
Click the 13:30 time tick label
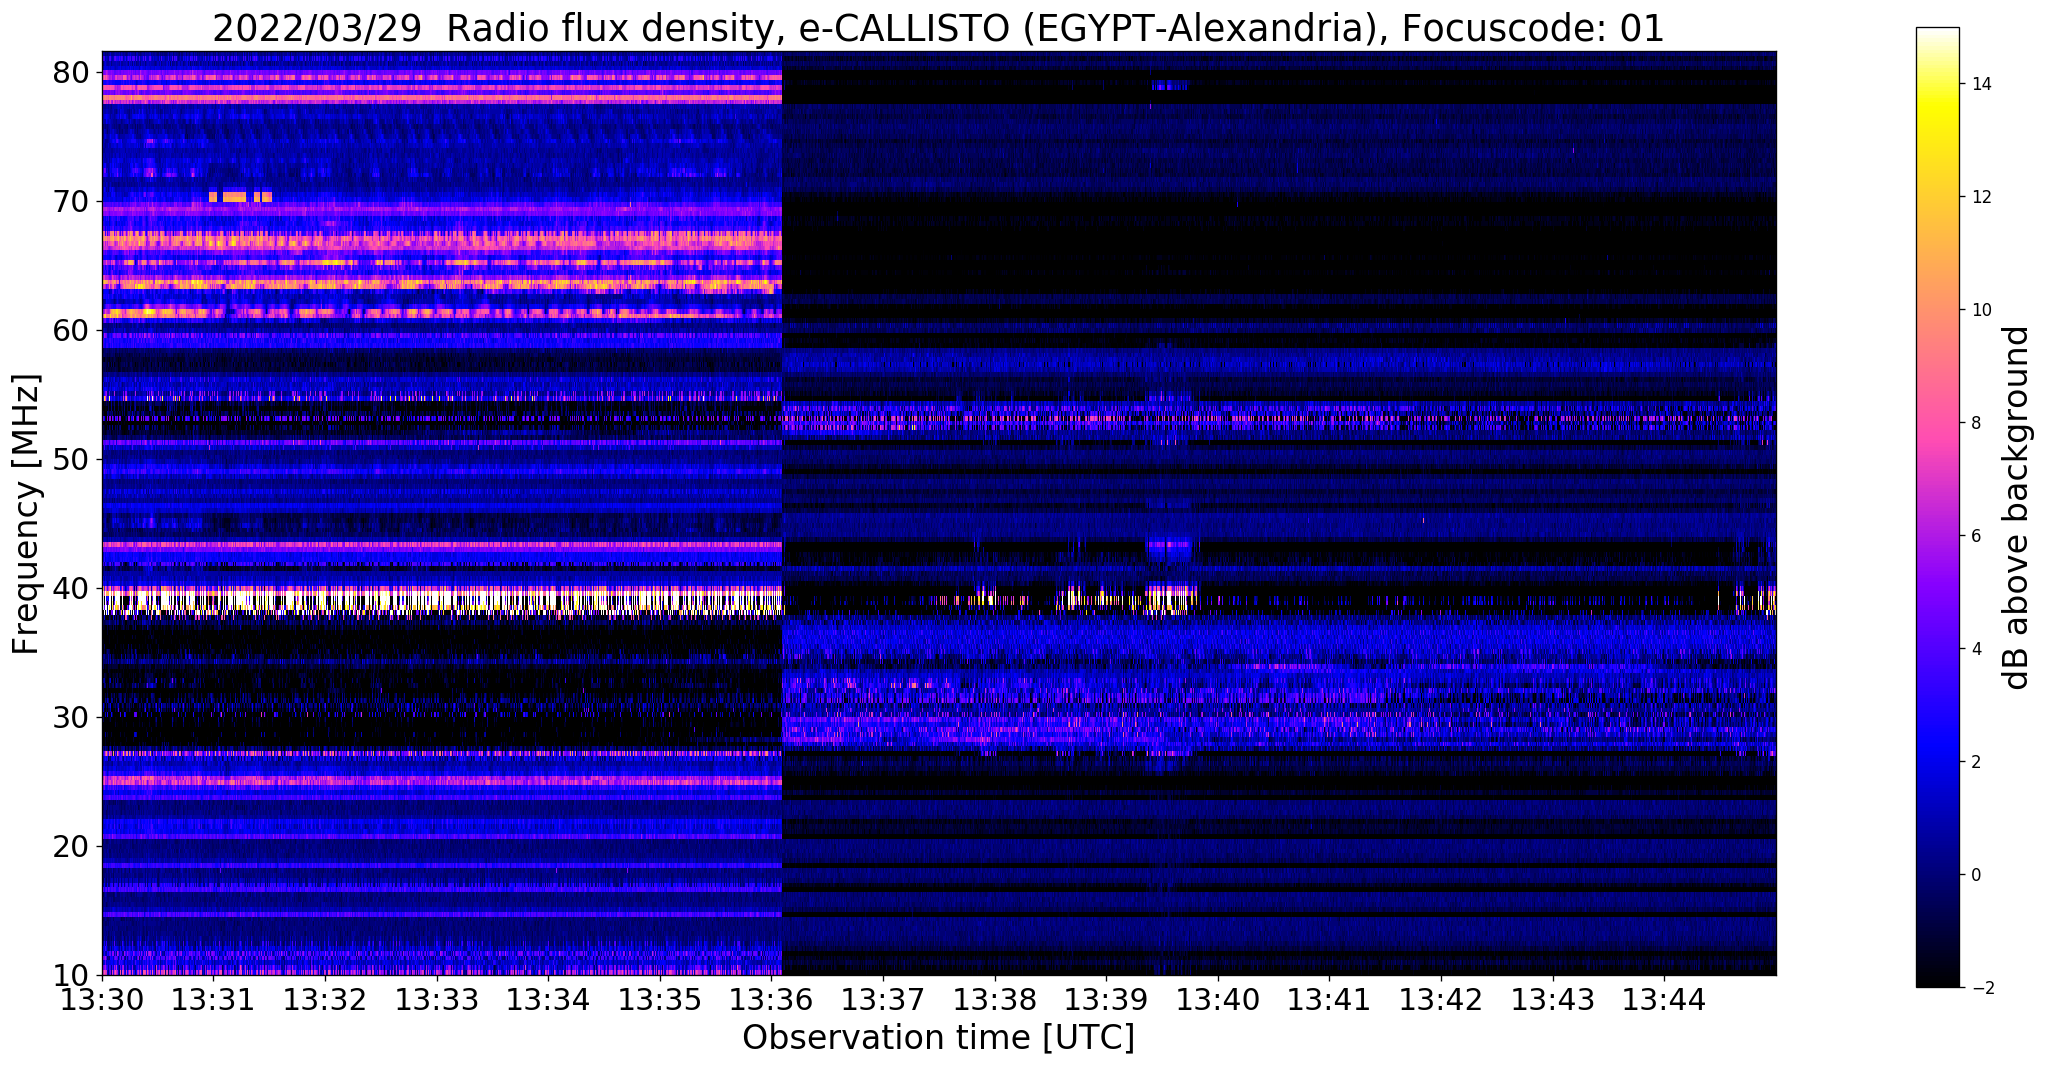[x=102, y=999]
